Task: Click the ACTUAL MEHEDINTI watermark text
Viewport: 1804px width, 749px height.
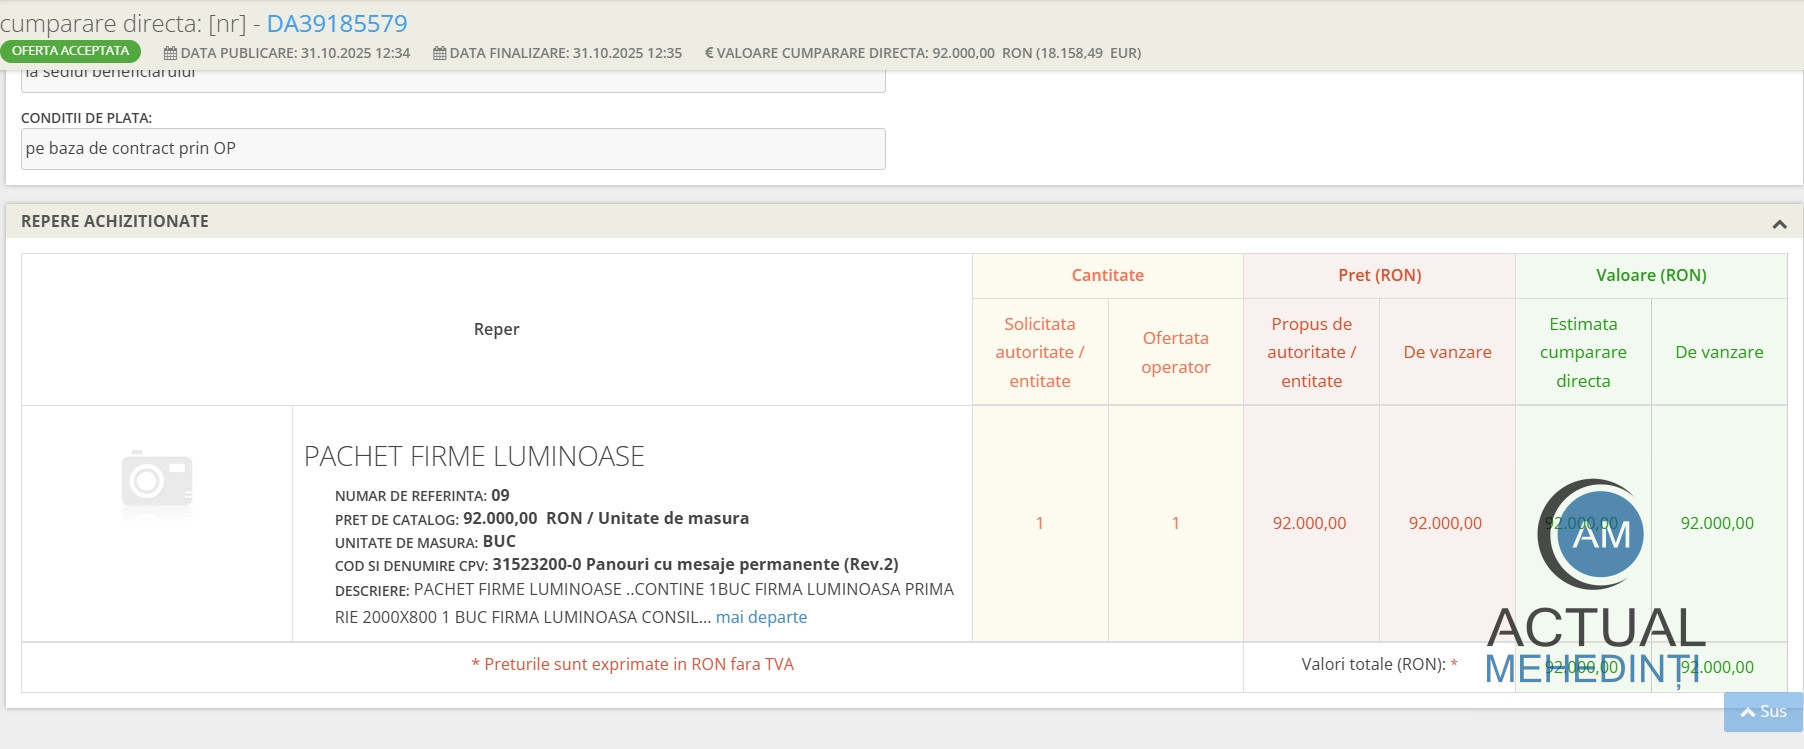Action: click(1596, 646)
